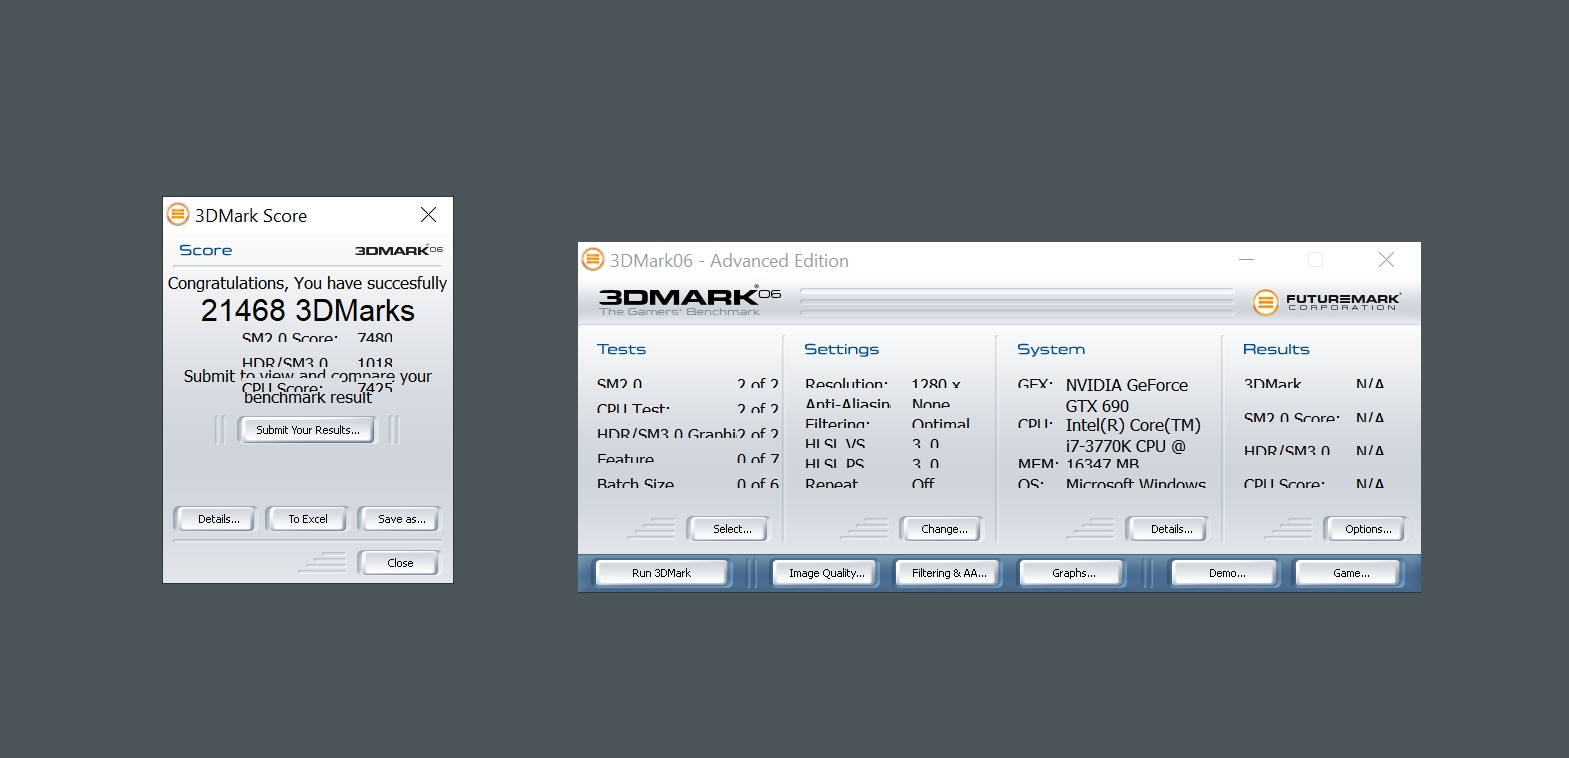
Task: Click the Save as... button
Action: point(401,519)
